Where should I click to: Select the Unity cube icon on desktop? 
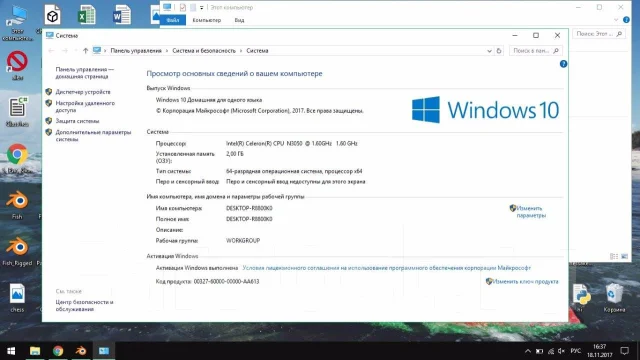coord(52,15)
